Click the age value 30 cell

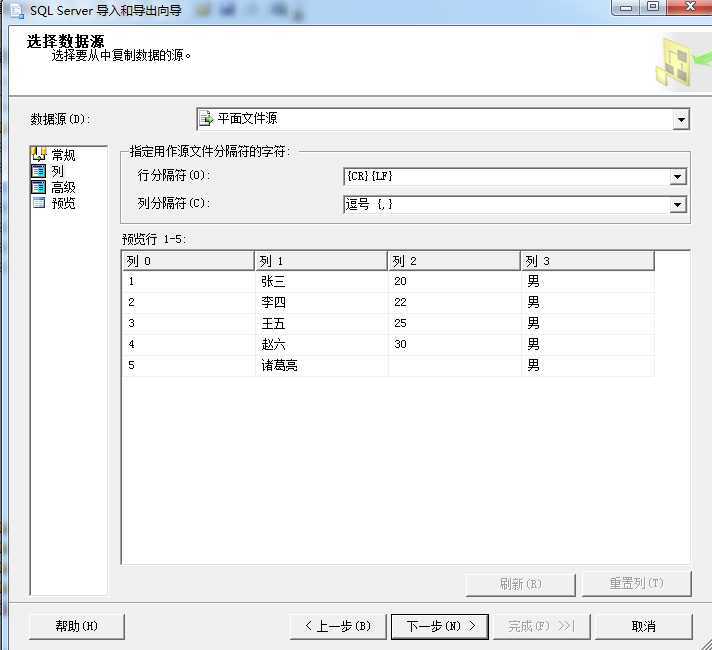tap(455, 344)
